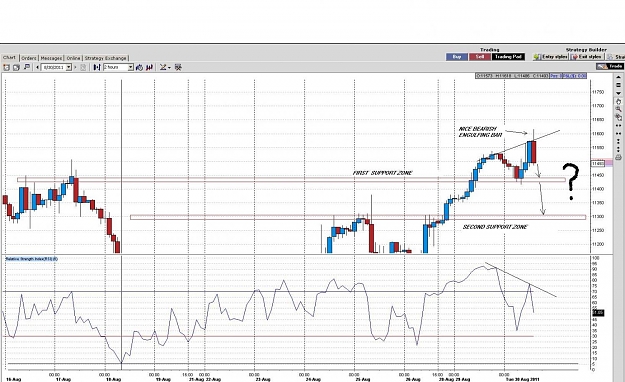Click the 11300 price axis label

pos(598,217)
